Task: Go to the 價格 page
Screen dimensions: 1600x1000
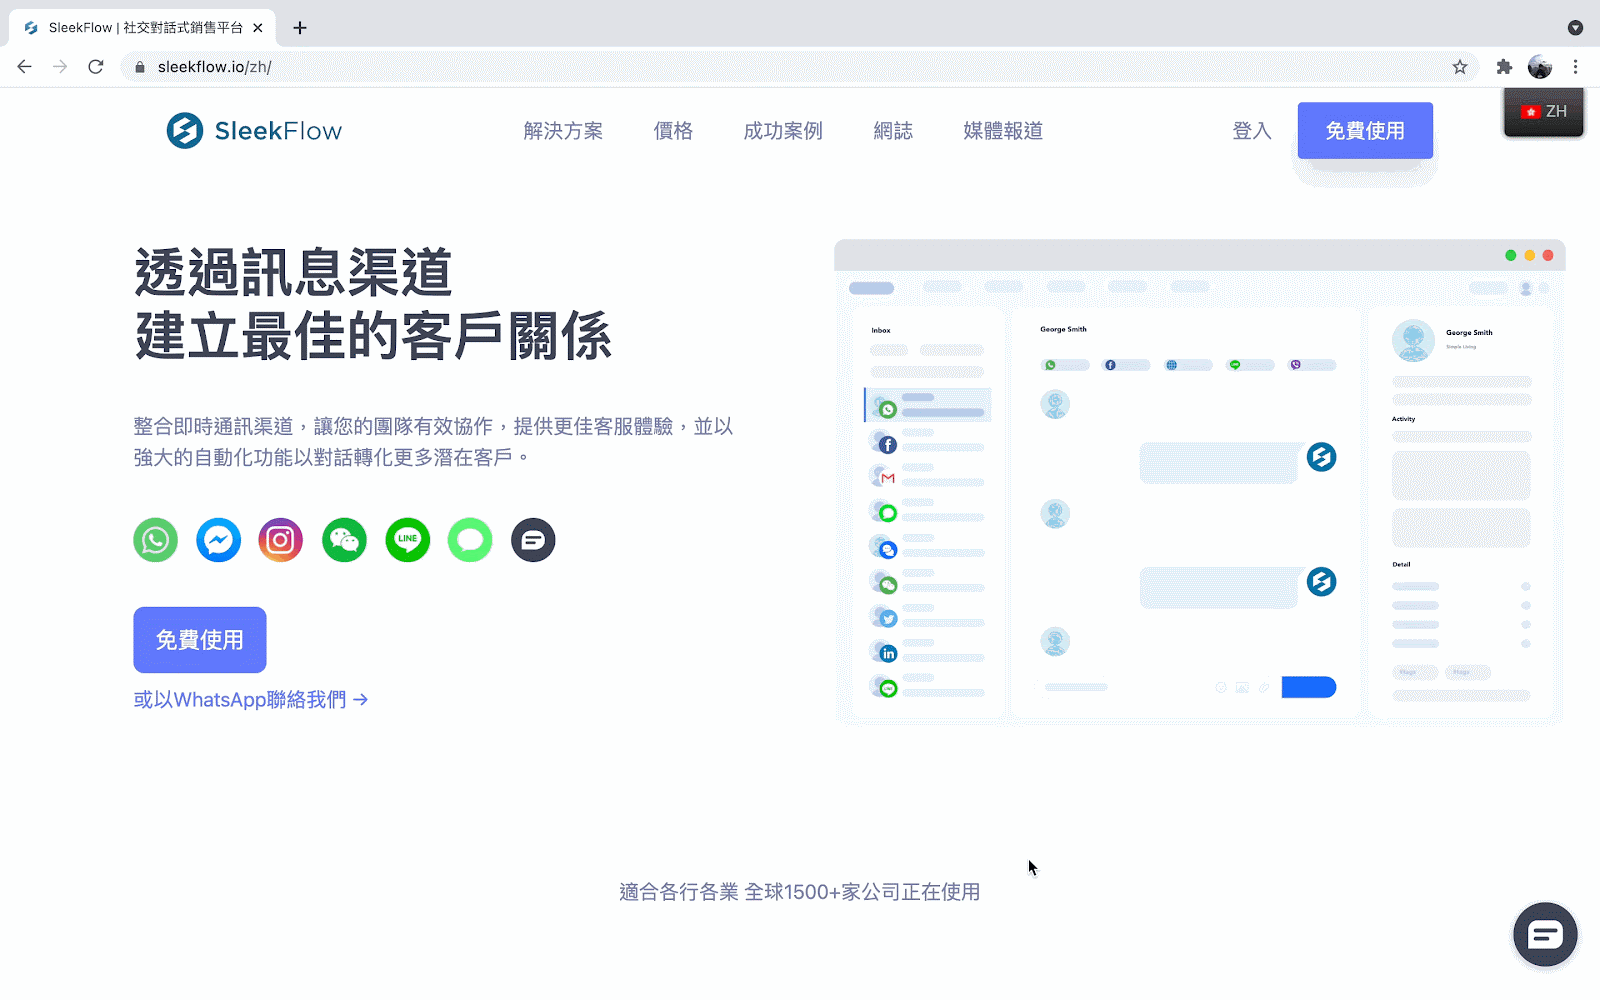Action: point(673,131)
